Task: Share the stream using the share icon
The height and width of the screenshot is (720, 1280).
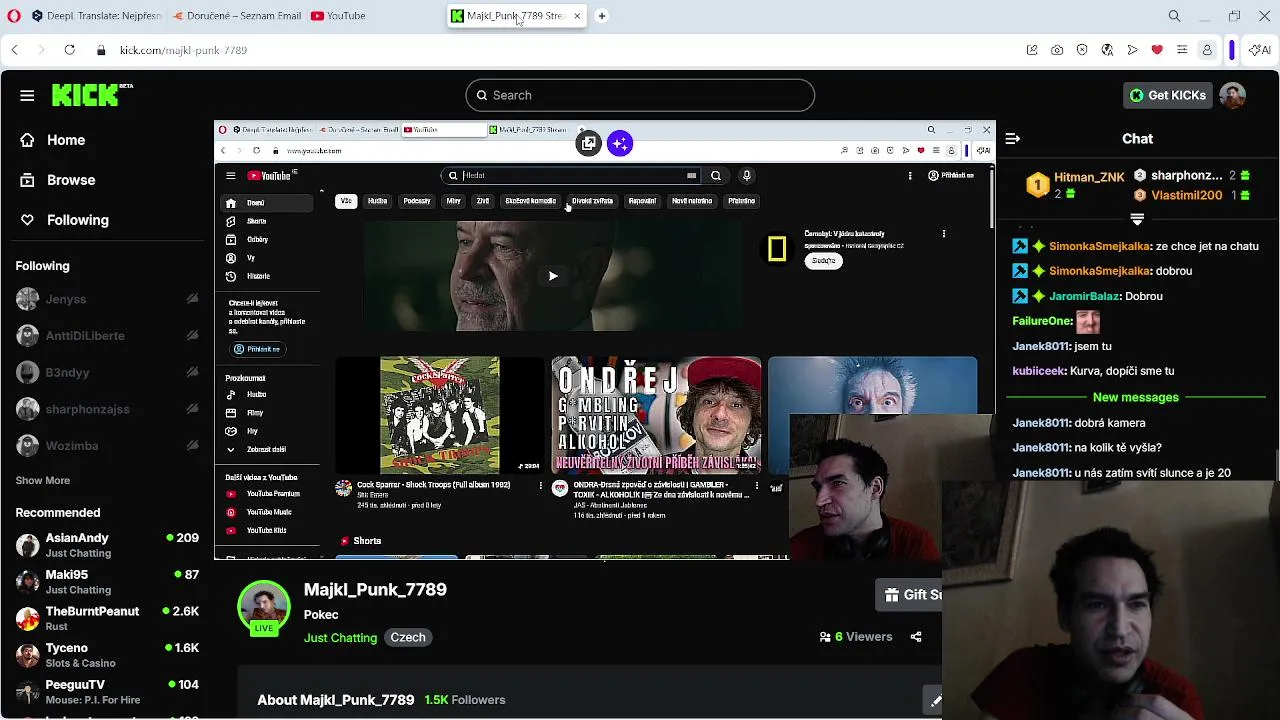Action: click(916, 637)
